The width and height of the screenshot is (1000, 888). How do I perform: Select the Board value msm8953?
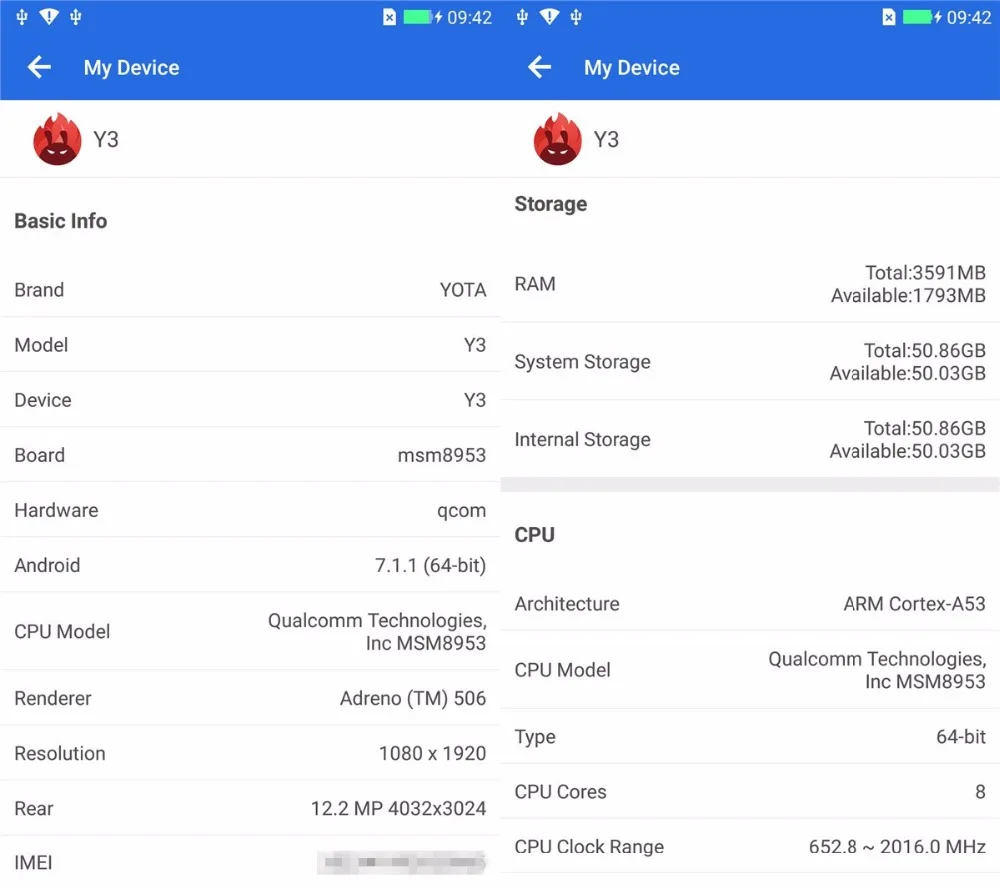click(x=442, y=455)
